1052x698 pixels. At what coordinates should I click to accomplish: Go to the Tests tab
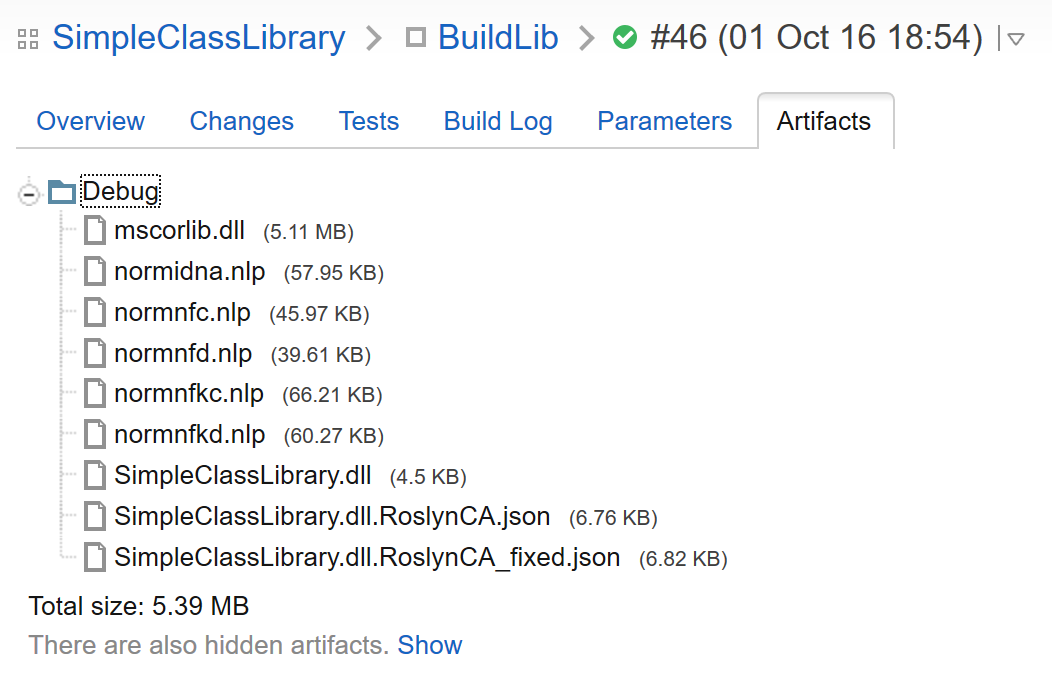coord(369,121)
